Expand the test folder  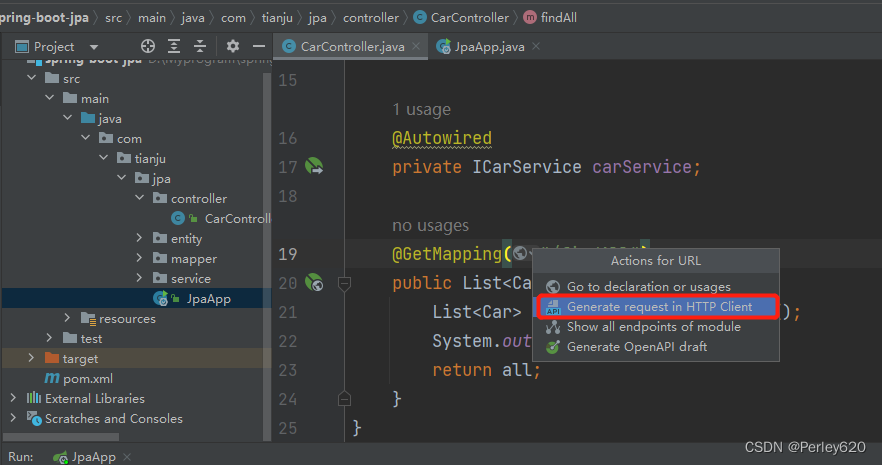click(x=50, y=338)
